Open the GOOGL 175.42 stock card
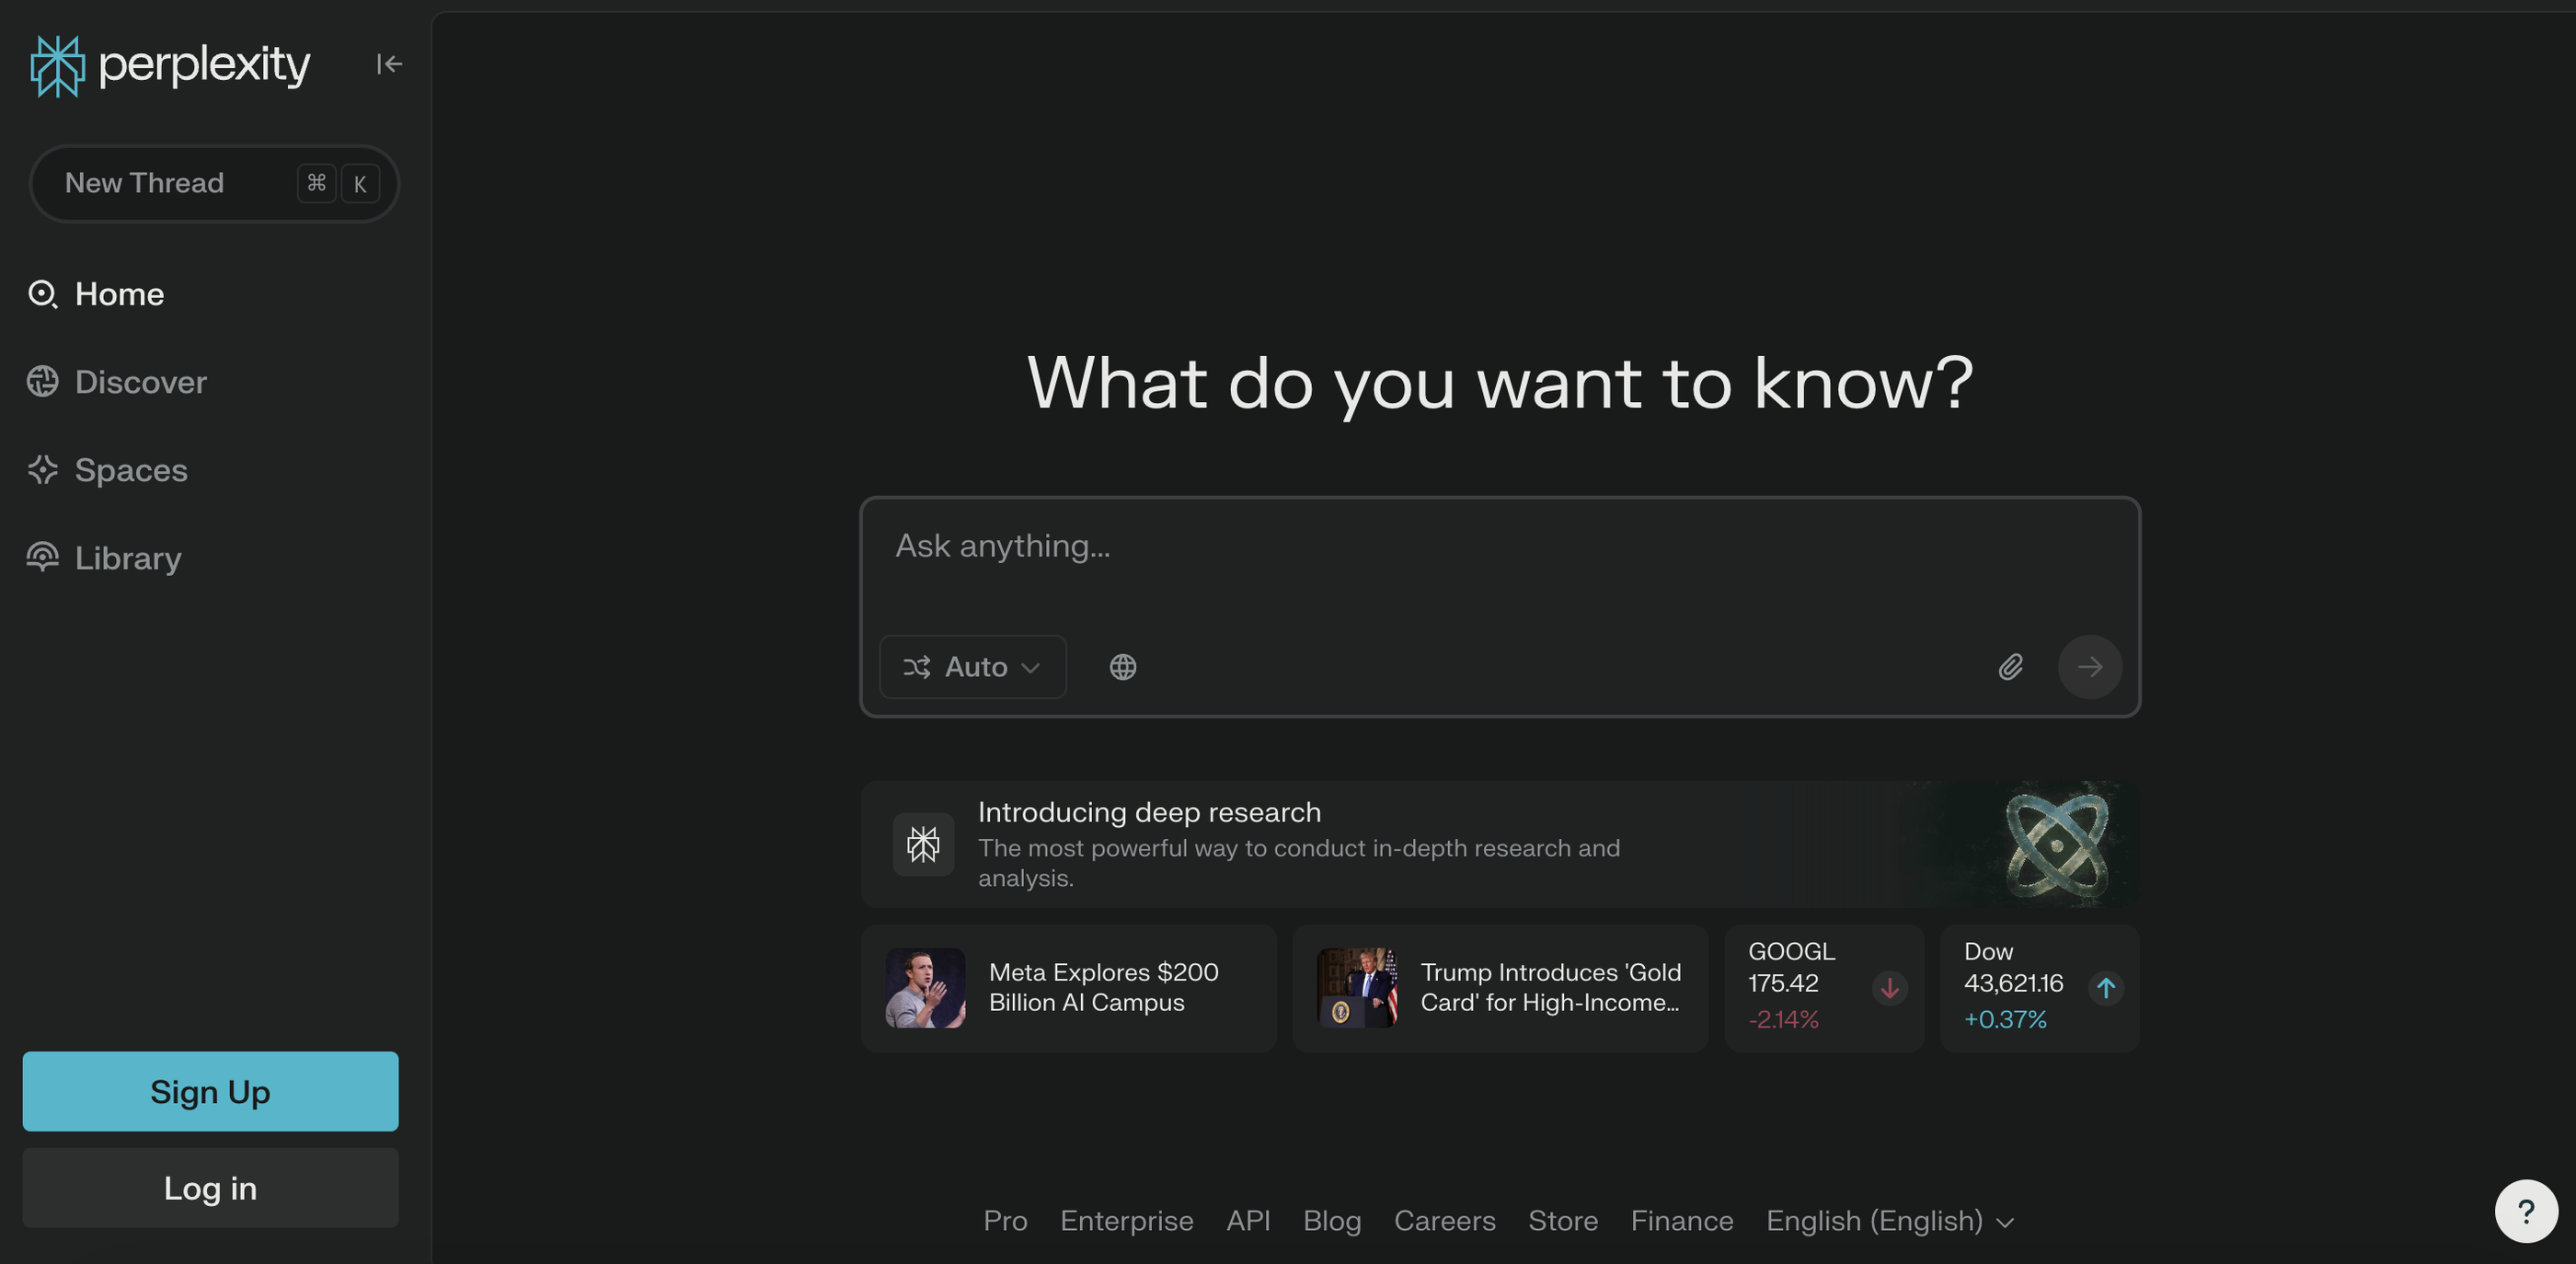Screen dimensions: 2576x1264 click(x=1824, y=988)
